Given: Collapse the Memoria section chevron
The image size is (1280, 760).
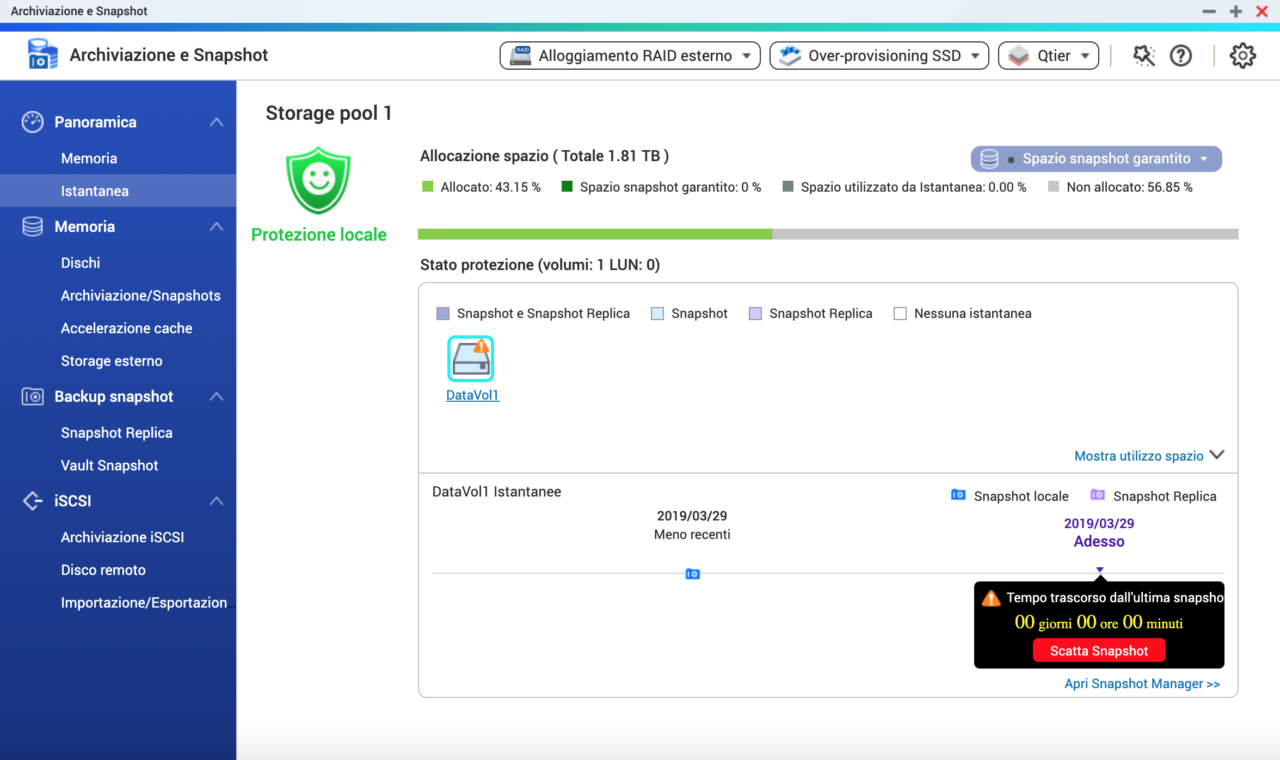Looking at the screenshot, I should pyautogui.click(x=216, y=227).
